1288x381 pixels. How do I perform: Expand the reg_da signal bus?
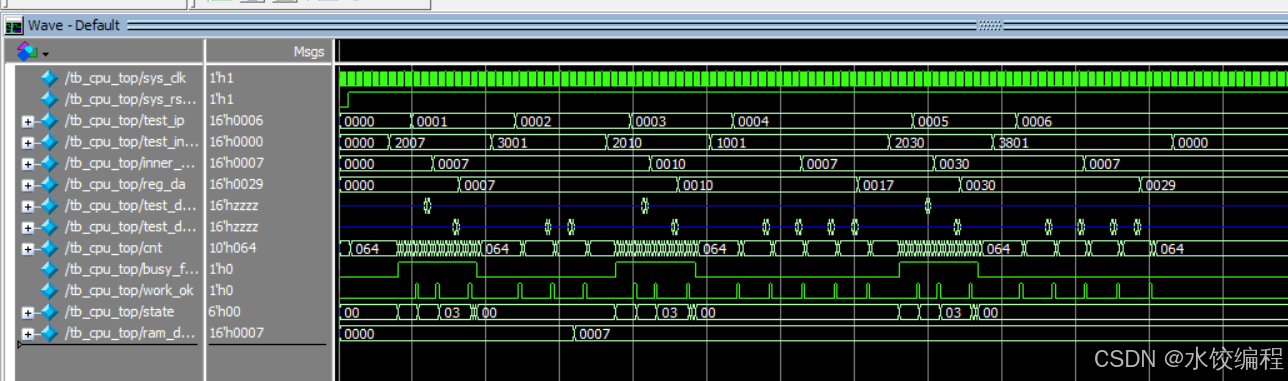tap(28, 186)
